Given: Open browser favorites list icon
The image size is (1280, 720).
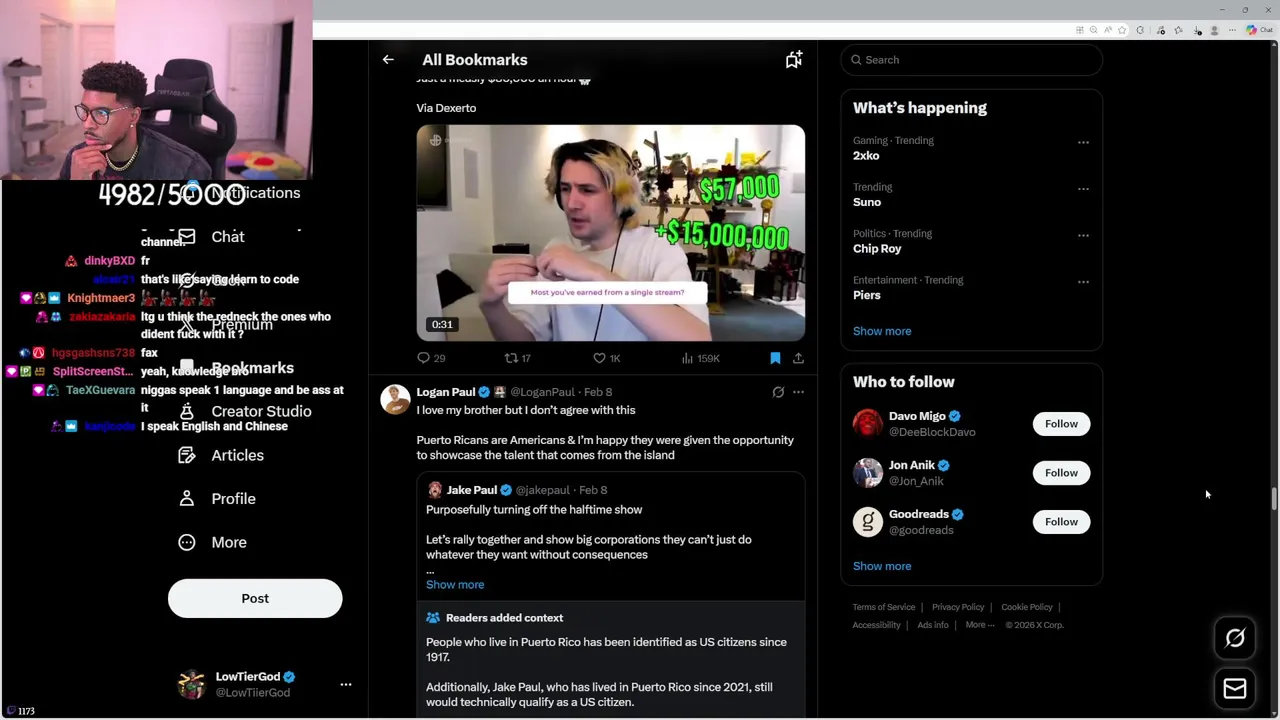Looking at the screenshot, I should [x=1178, y=30].
